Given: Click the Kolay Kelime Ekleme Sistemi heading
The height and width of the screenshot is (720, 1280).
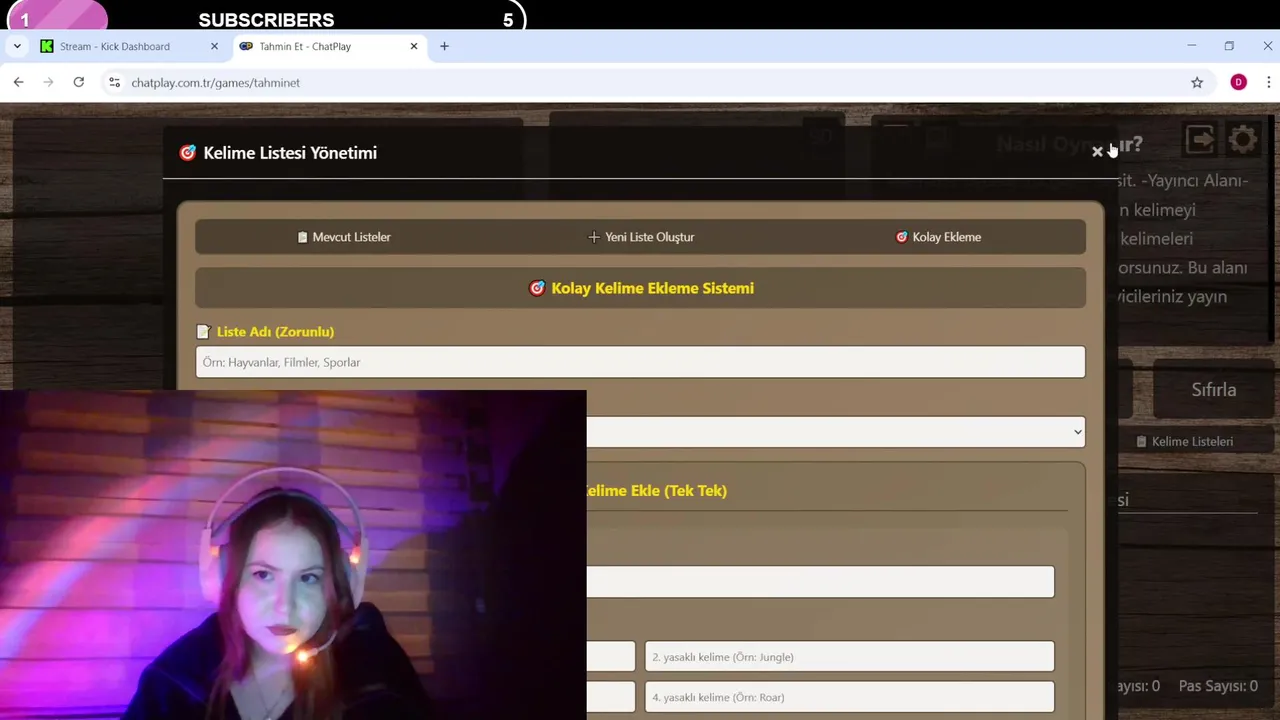Looking at the screenshot, I should tap(641, 288).
